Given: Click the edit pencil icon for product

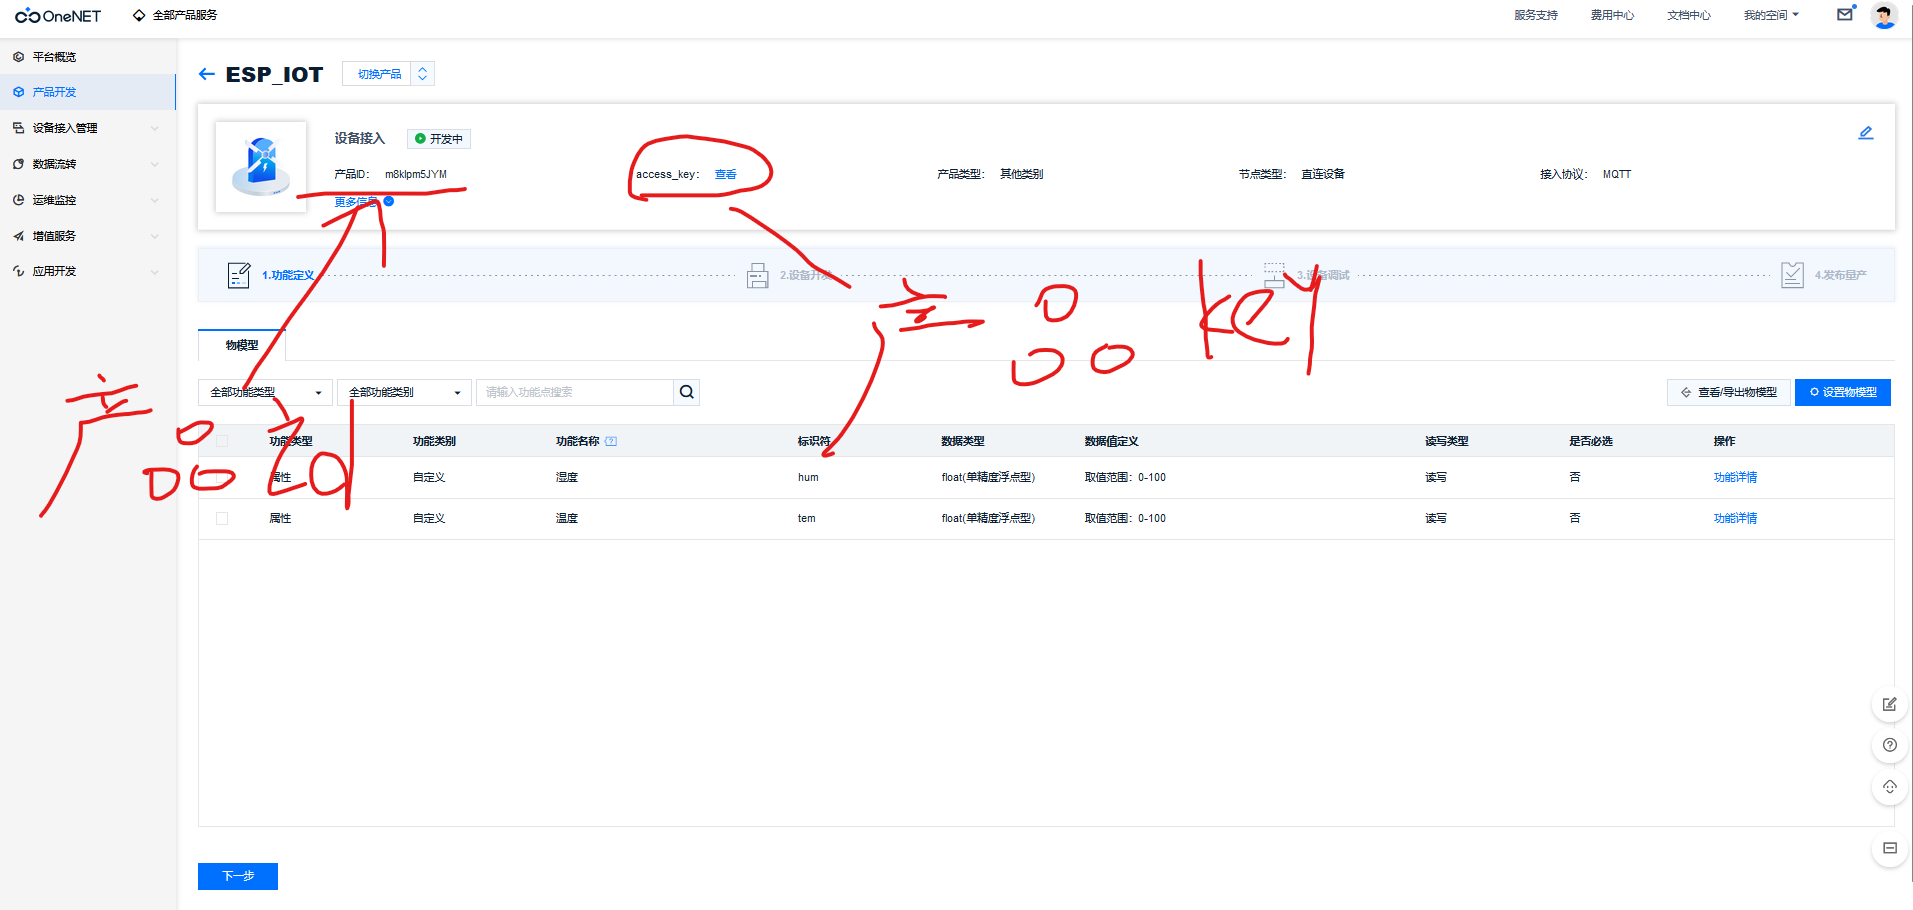Looking at the screenshot, I should tap(1866, 133).
